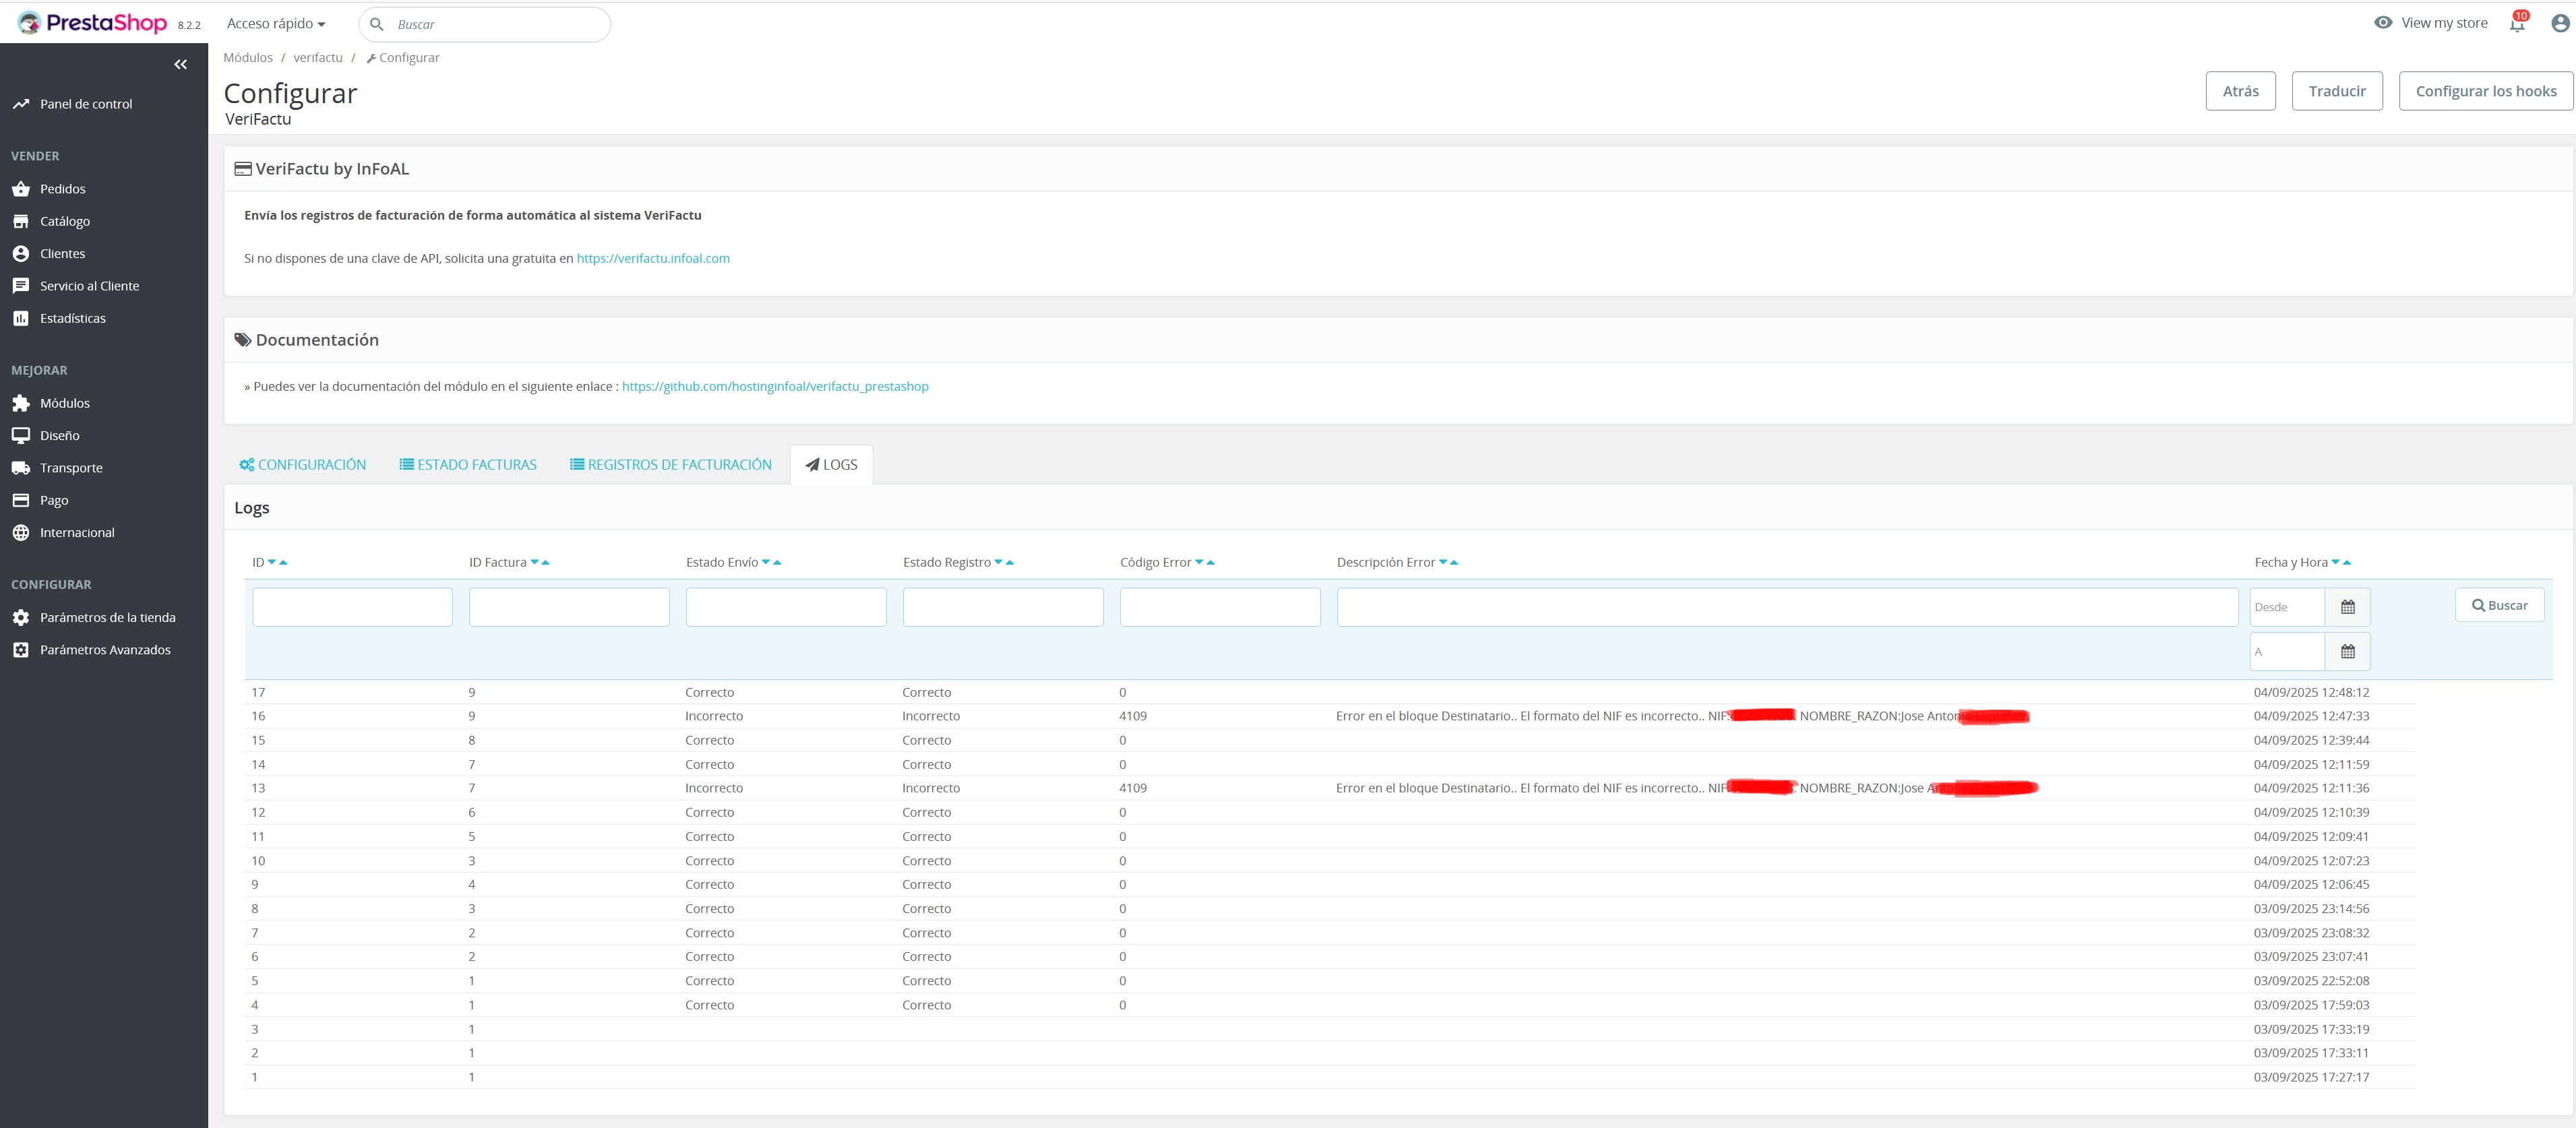This screenshot has height=1128, width=2576.
Task: Expand the Acceso rápido dropdown
Action: click(x=276, y=24)
